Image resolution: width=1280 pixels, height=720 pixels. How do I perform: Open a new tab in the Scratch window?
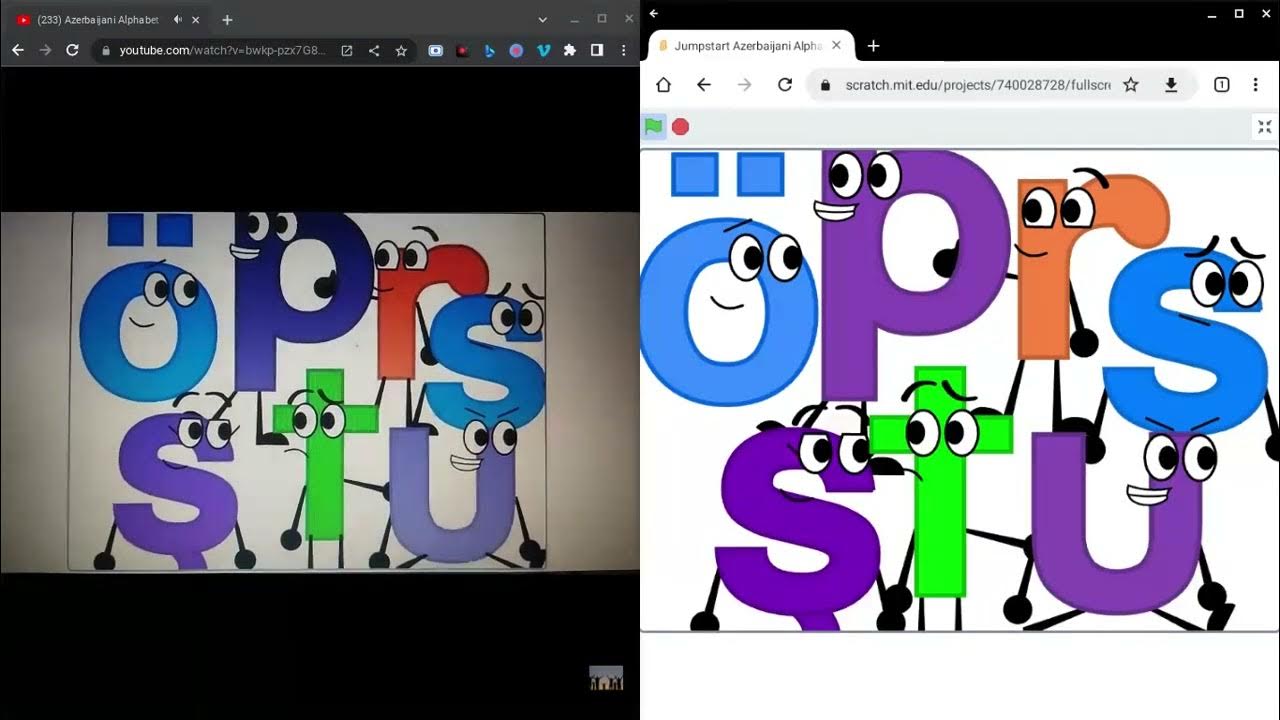[873, 46]
